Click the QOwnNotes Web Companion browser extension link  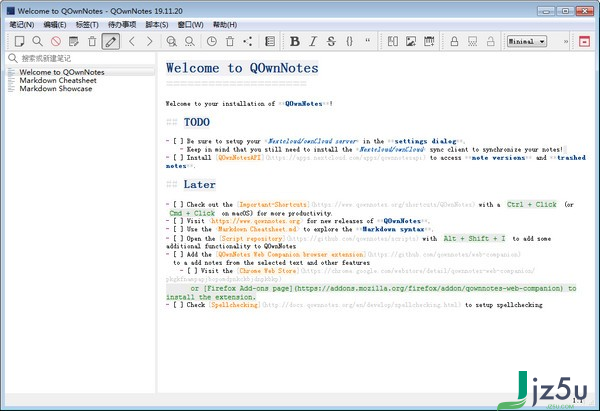[x=291, y=254]
